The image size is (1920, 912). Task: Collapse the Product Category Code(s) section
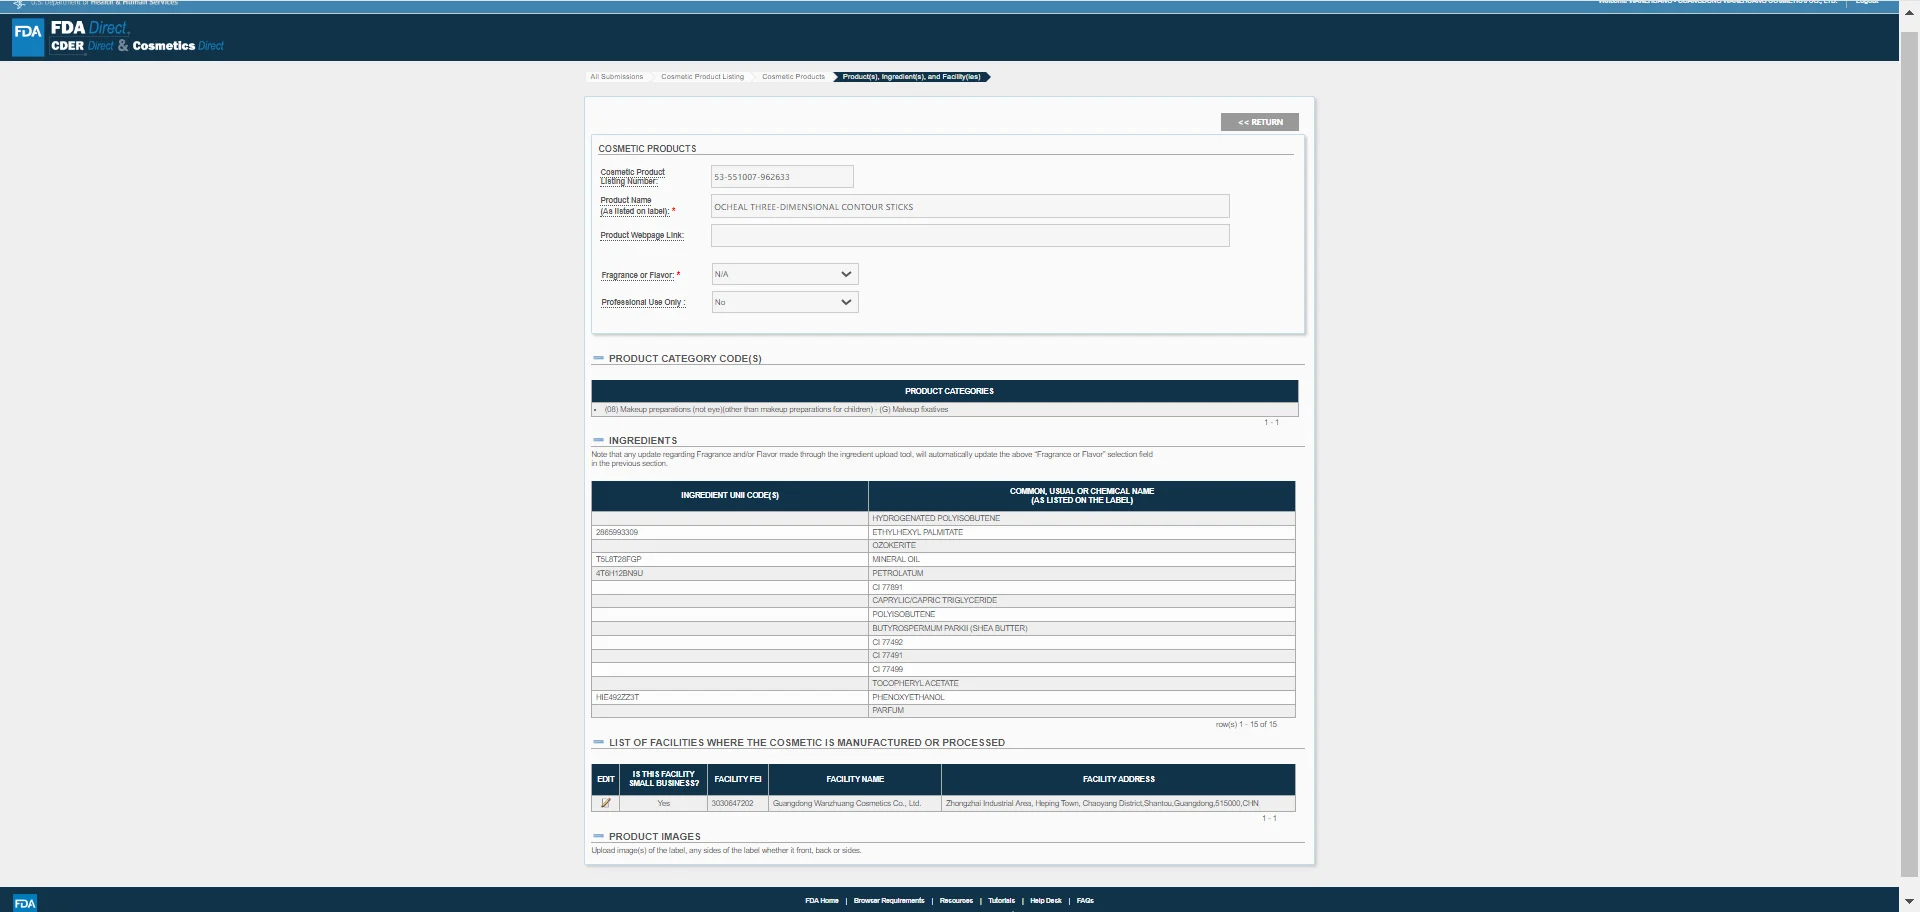coord(598,358)
